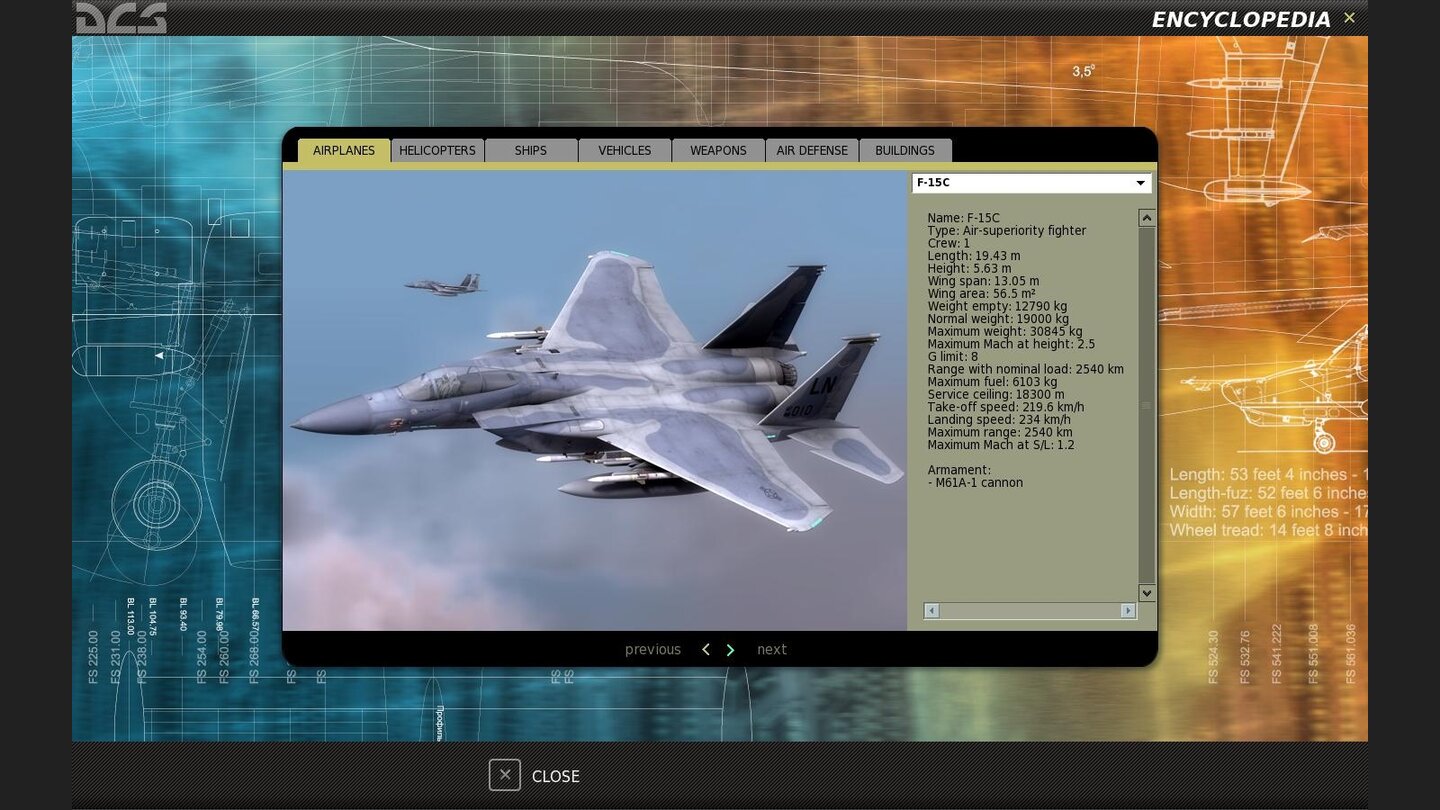The width and height of the screenshot is (1440, 810).
Task: Click 'Length: 19.43 m' text
Action: tap(974, 256)
